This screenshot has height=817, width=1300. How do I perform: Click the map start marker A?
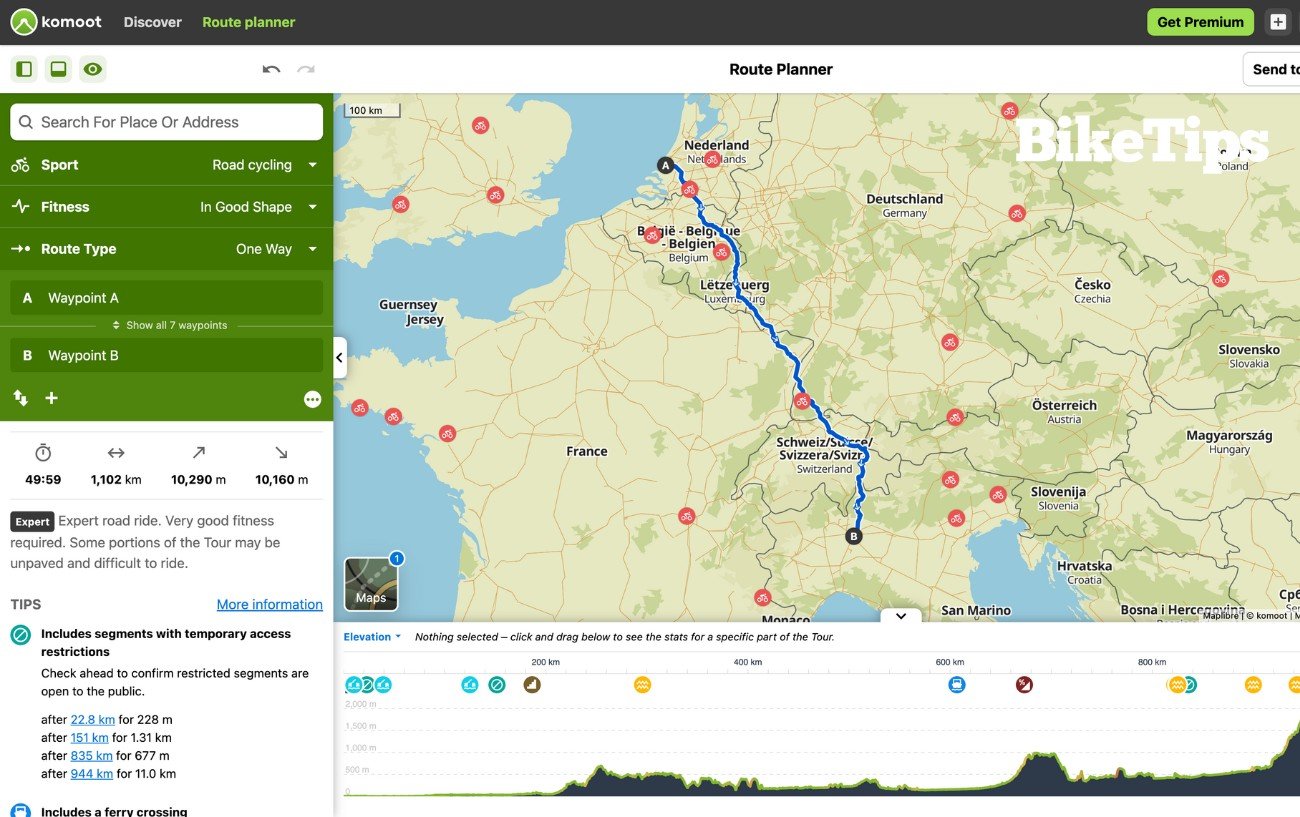pos(665,165)
